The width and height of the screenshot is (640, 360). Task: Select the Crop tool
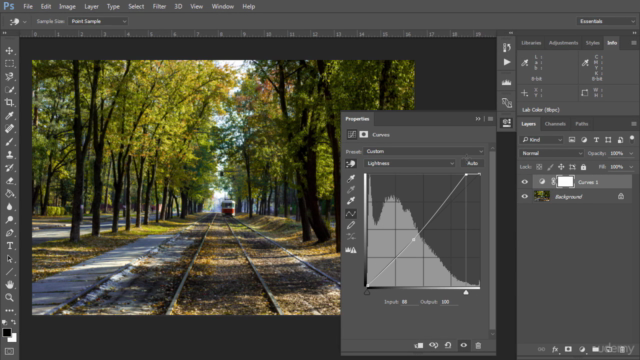coord(9,102)
